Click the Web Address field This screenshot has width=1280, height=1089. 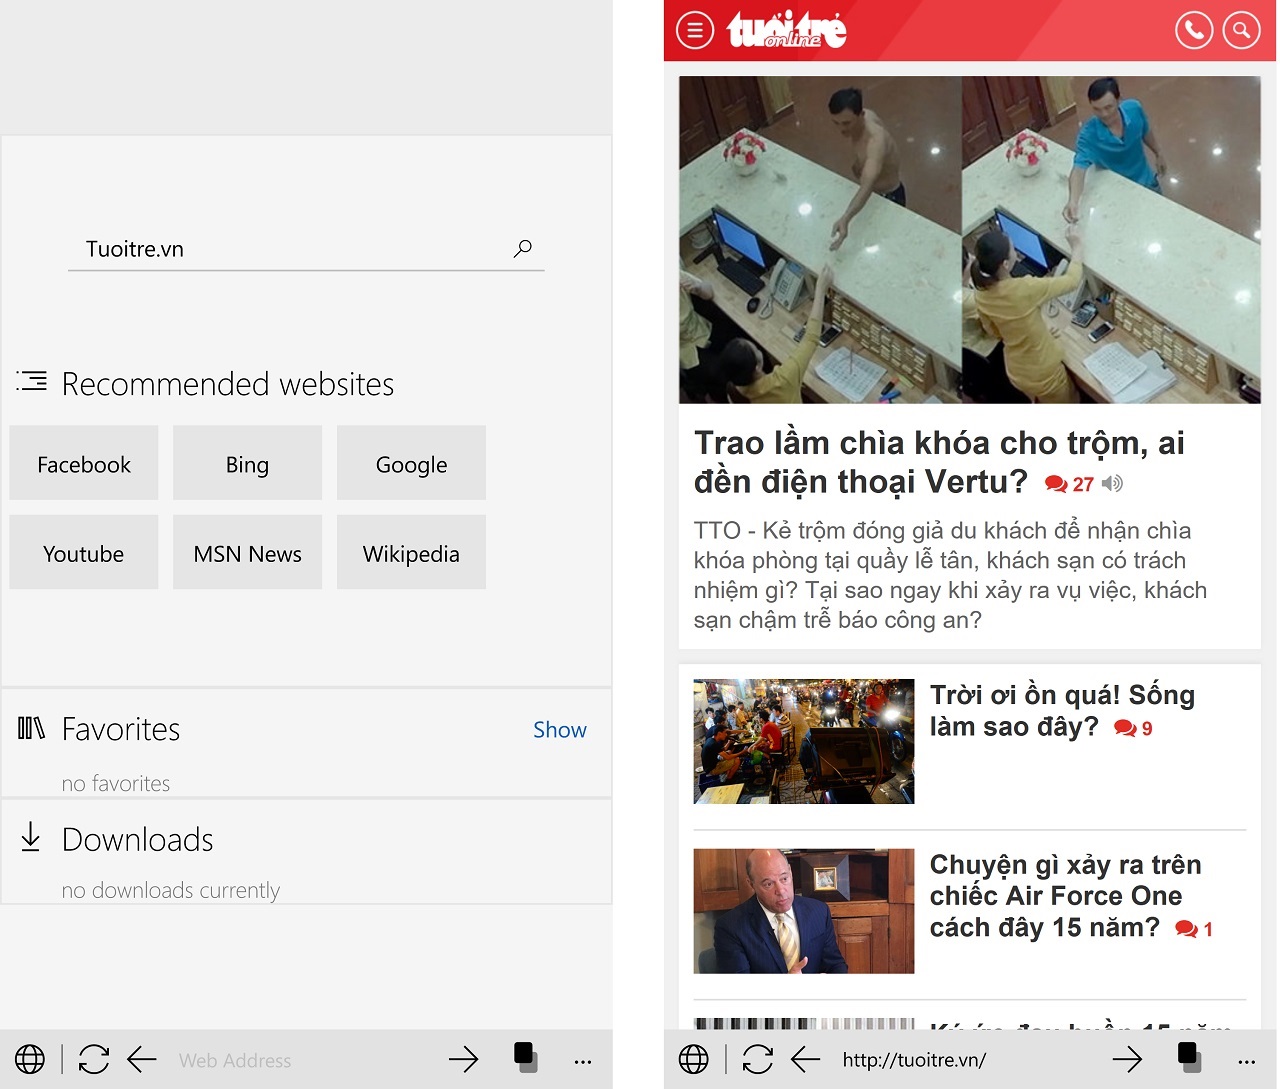click(x=300, y=1060)
